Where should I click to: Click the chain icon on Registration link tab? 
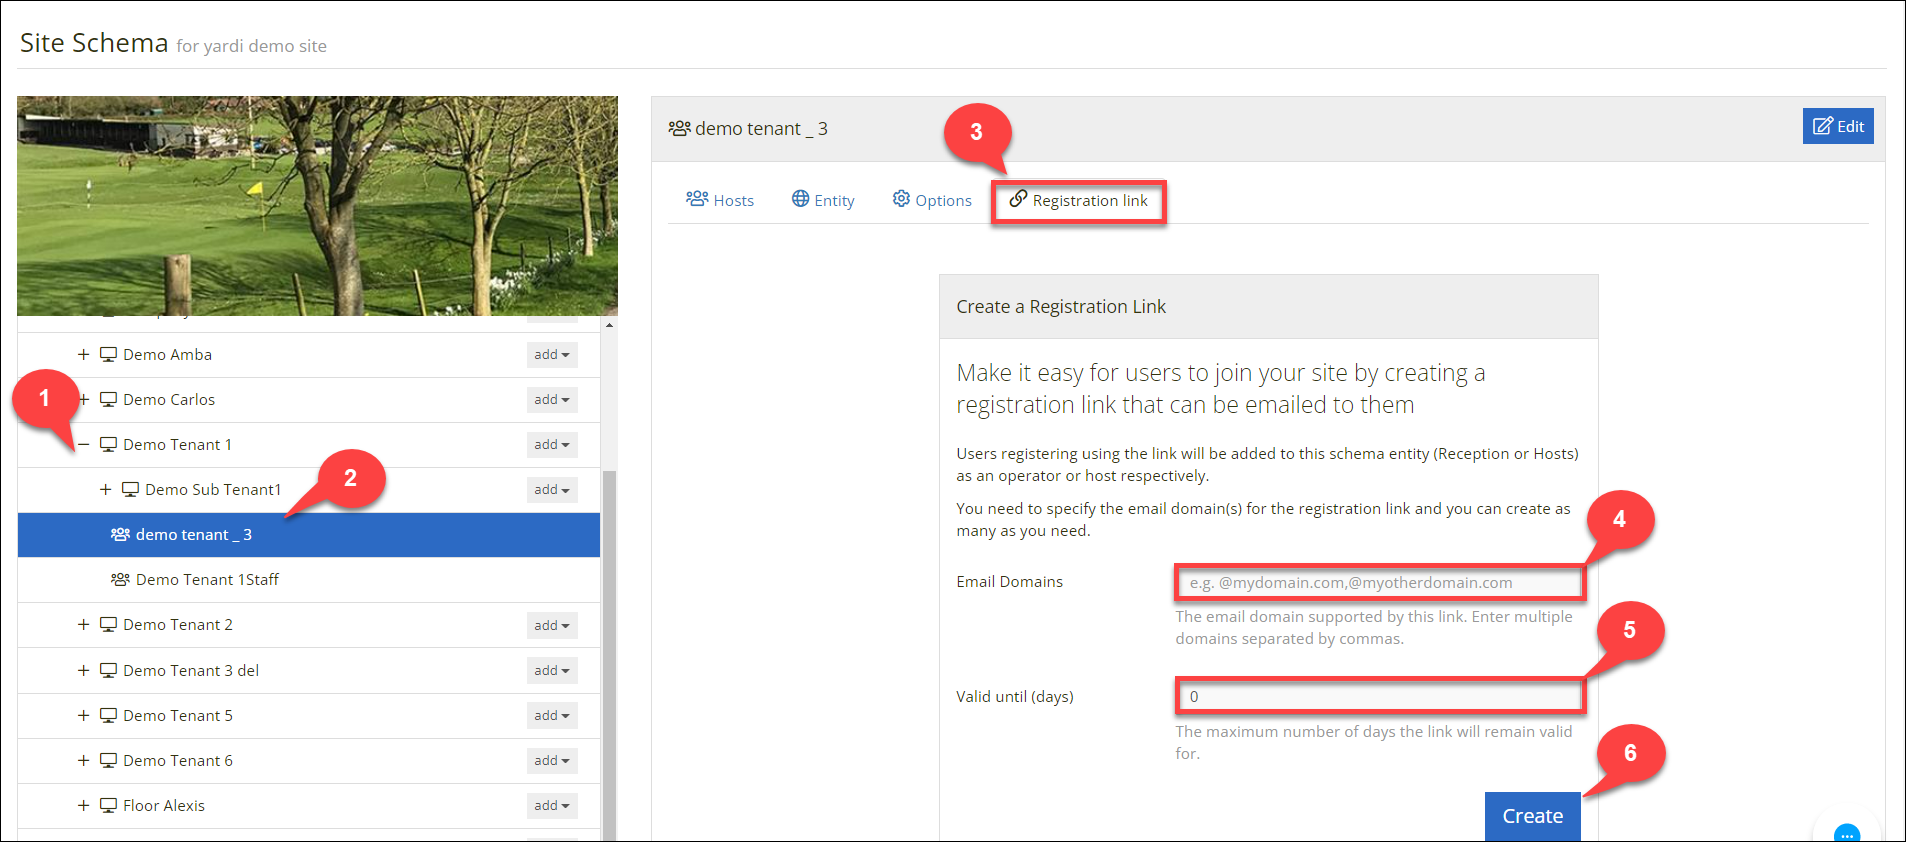pos(1018,199)
